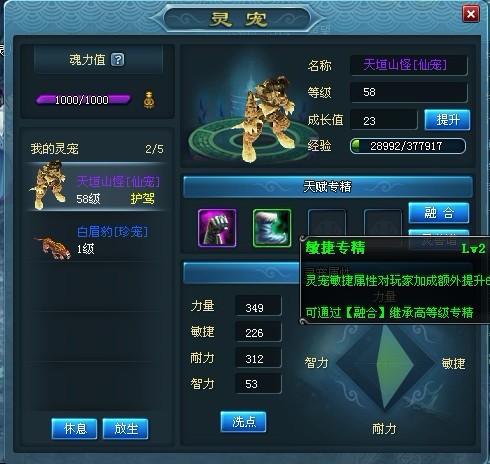Click the purple 1000/1000 soul power bar
This screenshot has width=490, height=464.
tap(83, 100)
